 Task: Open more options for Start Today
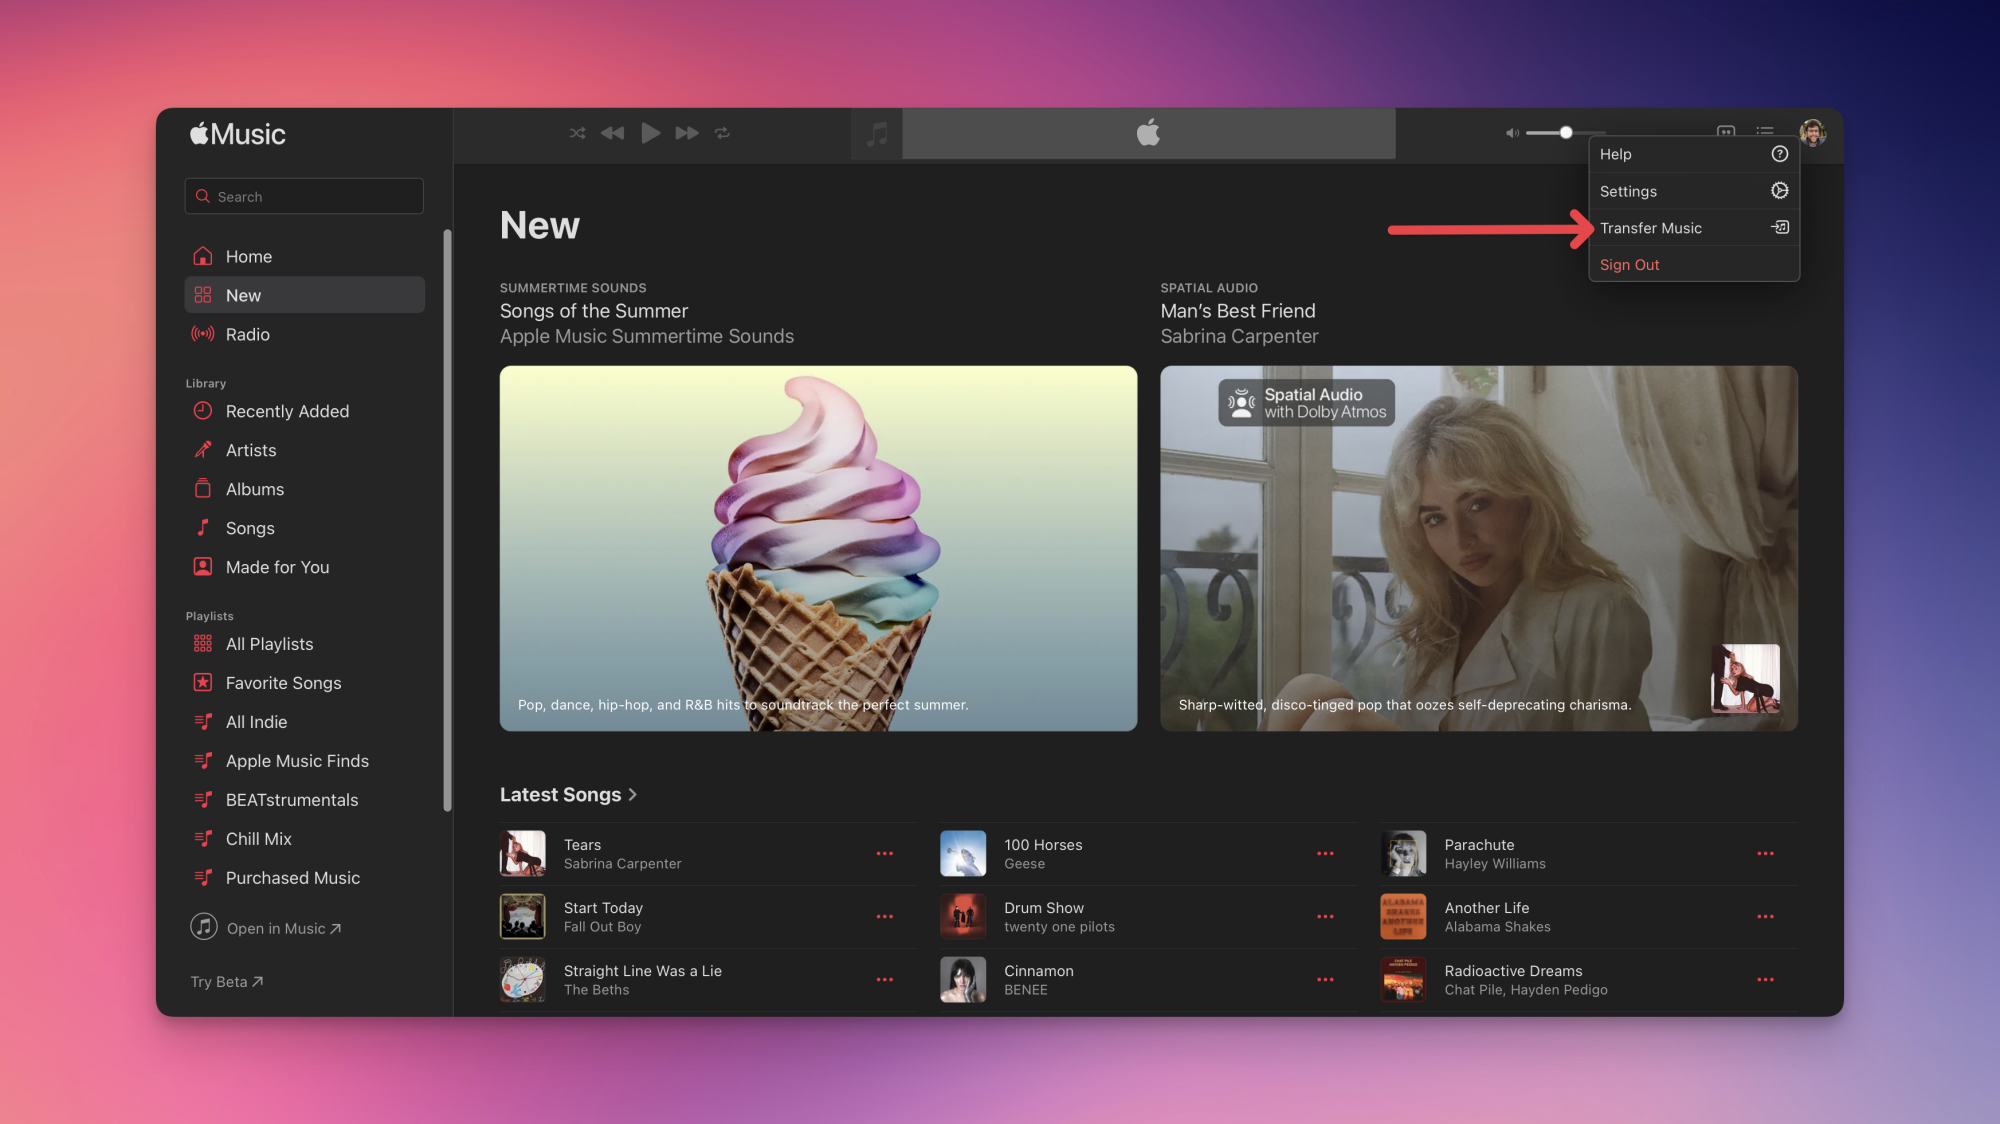(885, 917)
